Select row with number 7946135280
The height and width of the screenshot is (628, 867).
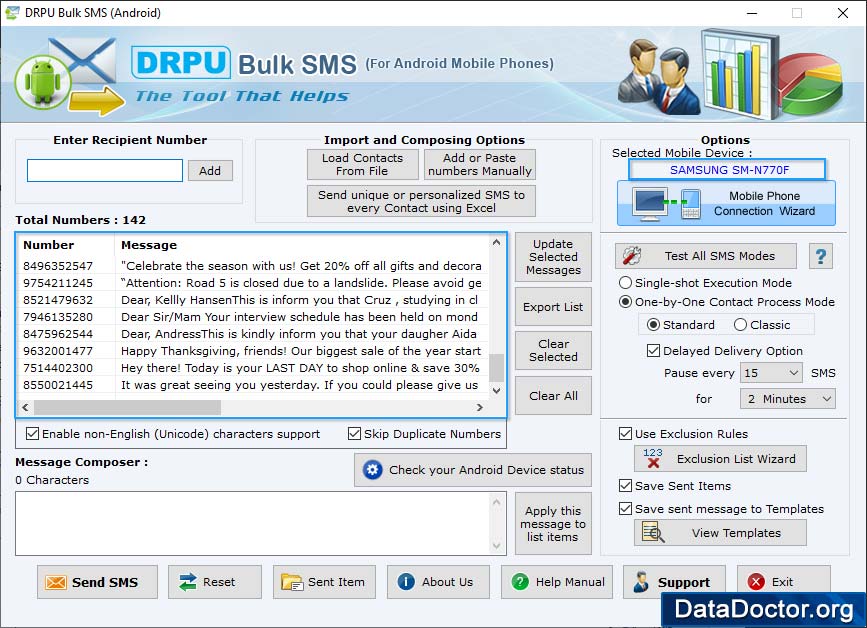[254, 317]
